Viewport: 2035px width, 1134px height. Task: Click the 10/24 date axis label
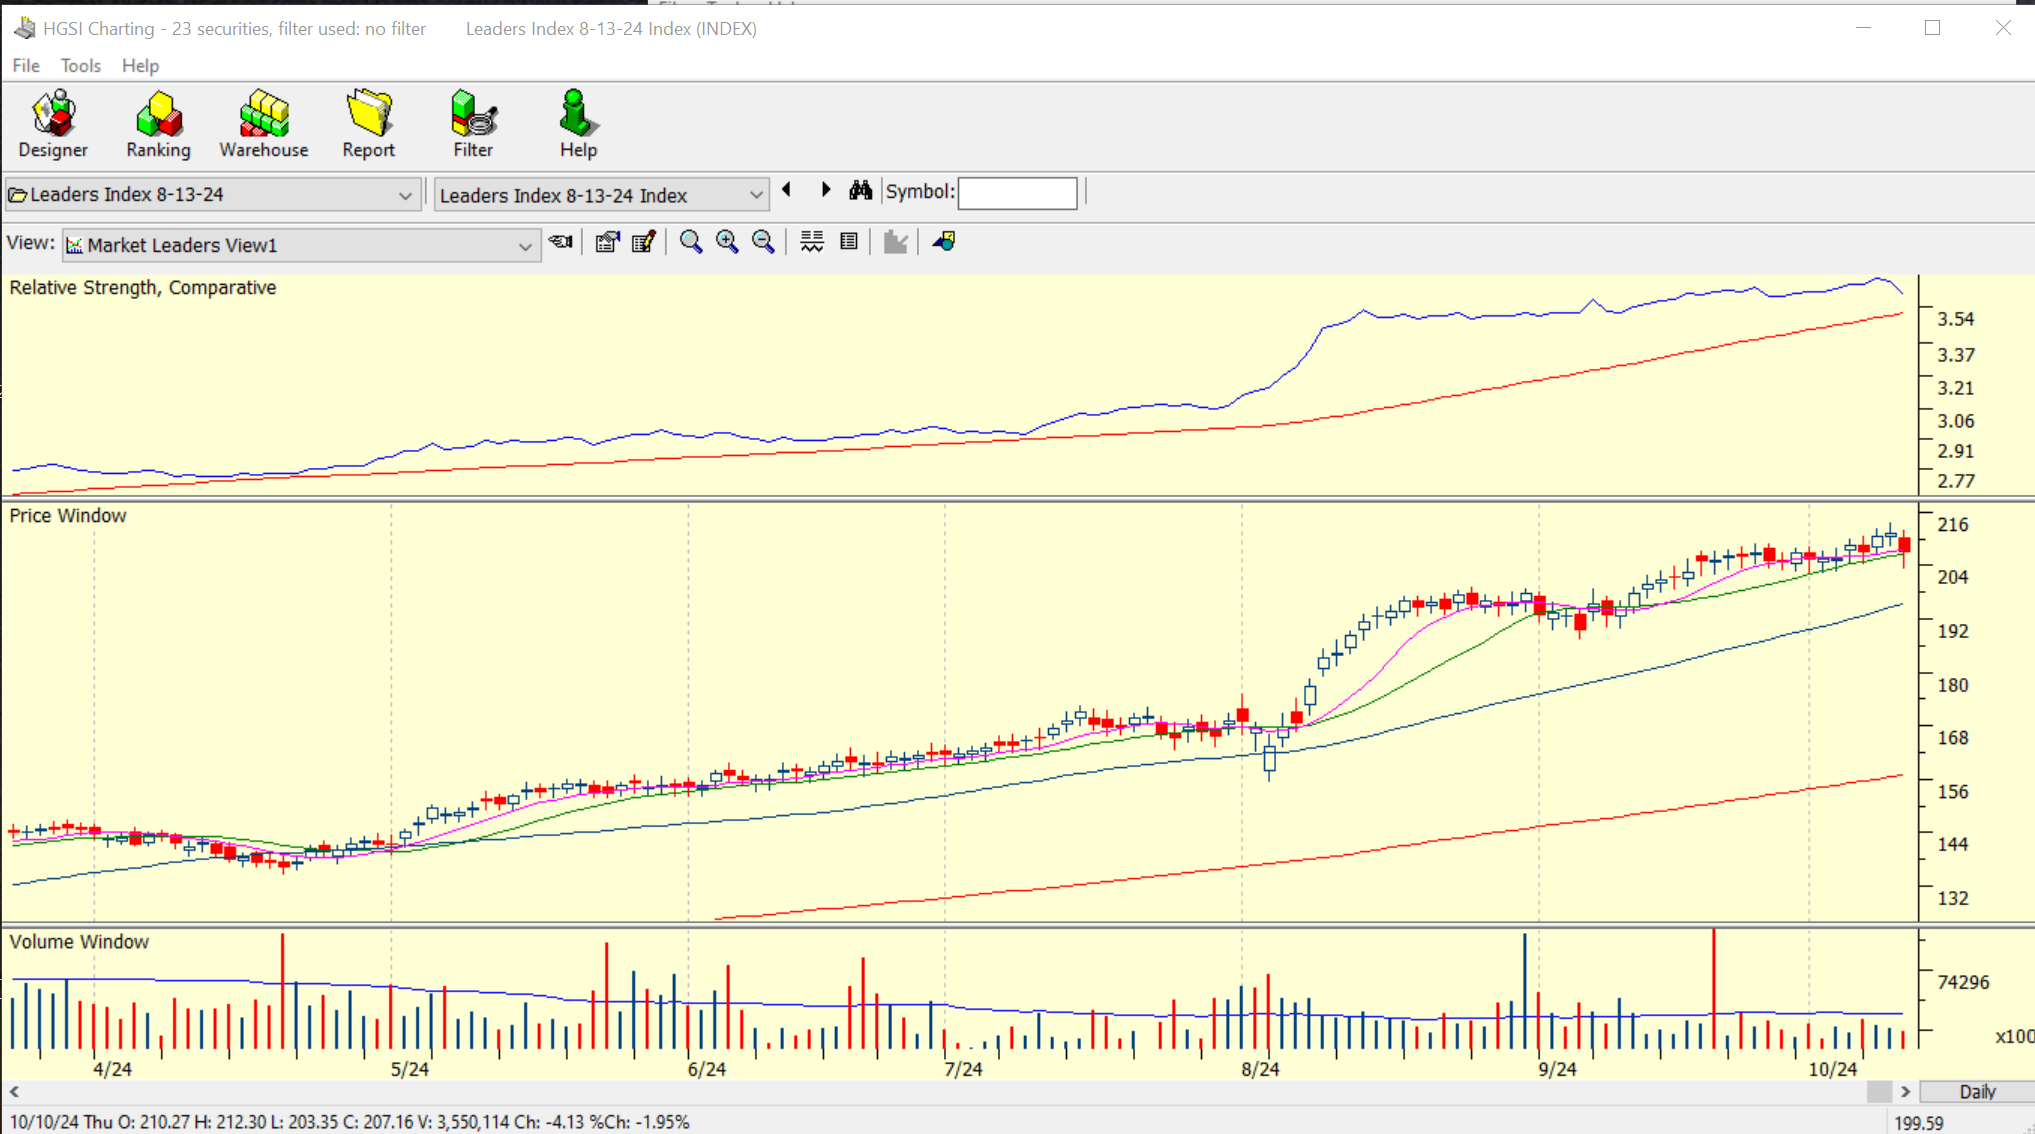(x=1833, y=1069)
